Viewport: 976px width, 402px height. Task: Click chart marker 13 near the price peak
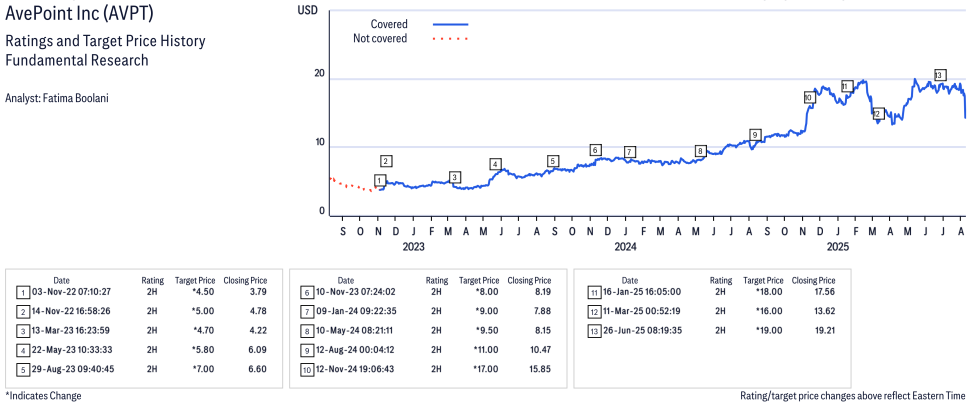940,75
